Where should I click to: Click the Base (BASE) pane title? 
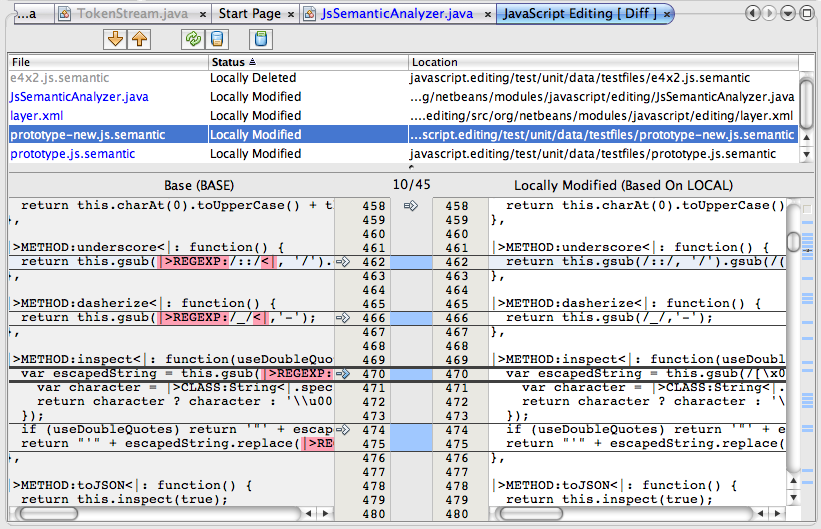click(x=199, y=185)
